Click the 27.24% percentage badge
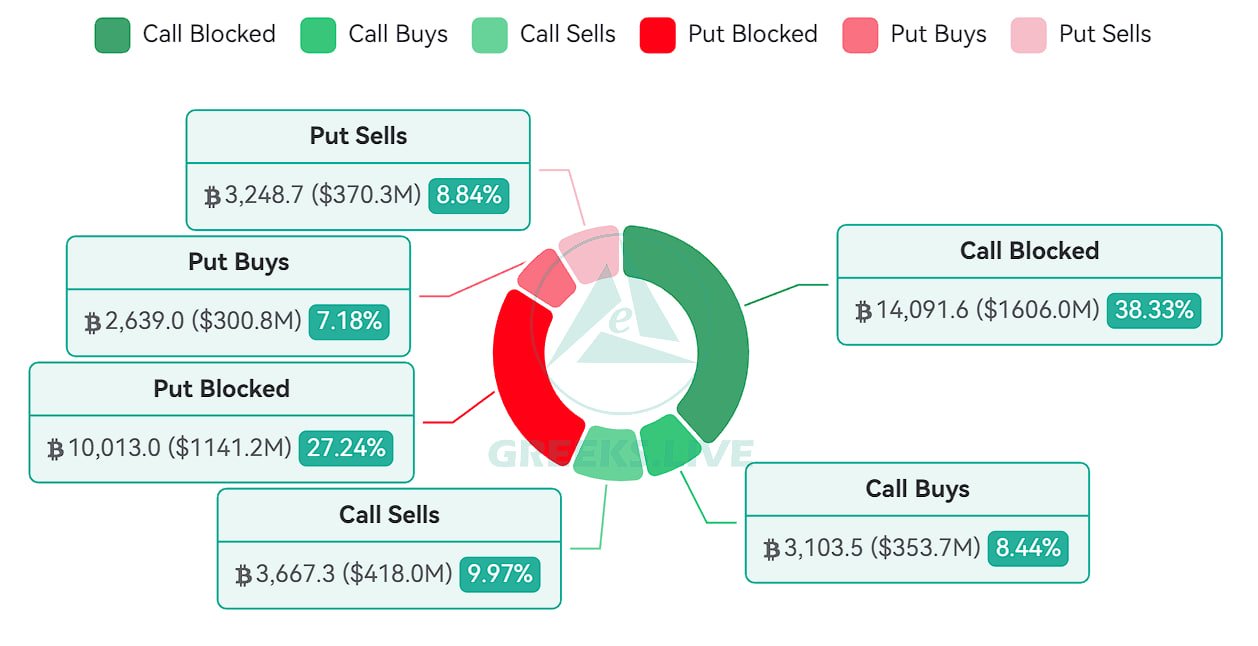This screenshot has width=1258, height=646. pyautogui.click(x=346, y=448)
